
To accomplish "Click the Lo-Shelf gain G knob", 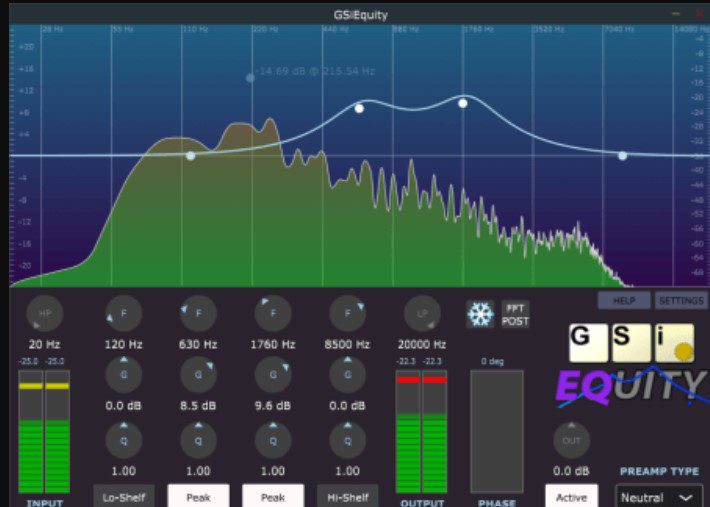I will tap(124, 375).
